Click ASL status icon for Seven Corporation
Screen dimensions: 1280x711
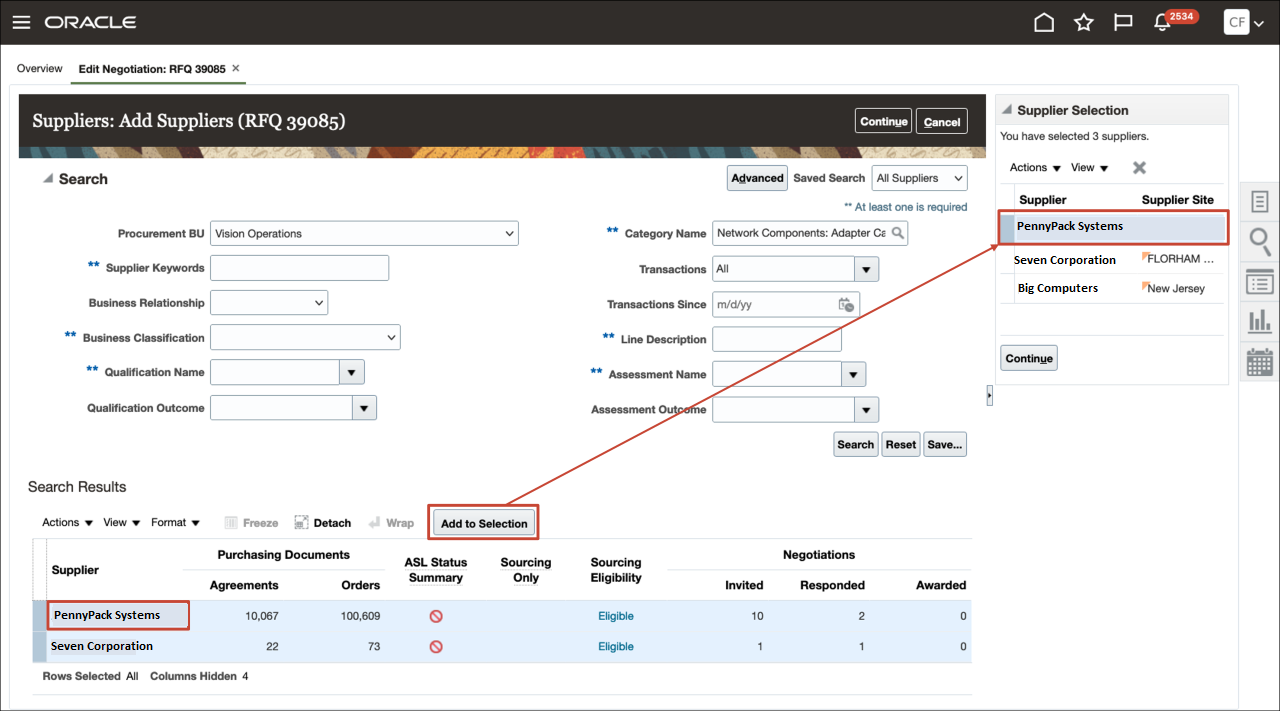pyautogui.click(x=436, y=647)
